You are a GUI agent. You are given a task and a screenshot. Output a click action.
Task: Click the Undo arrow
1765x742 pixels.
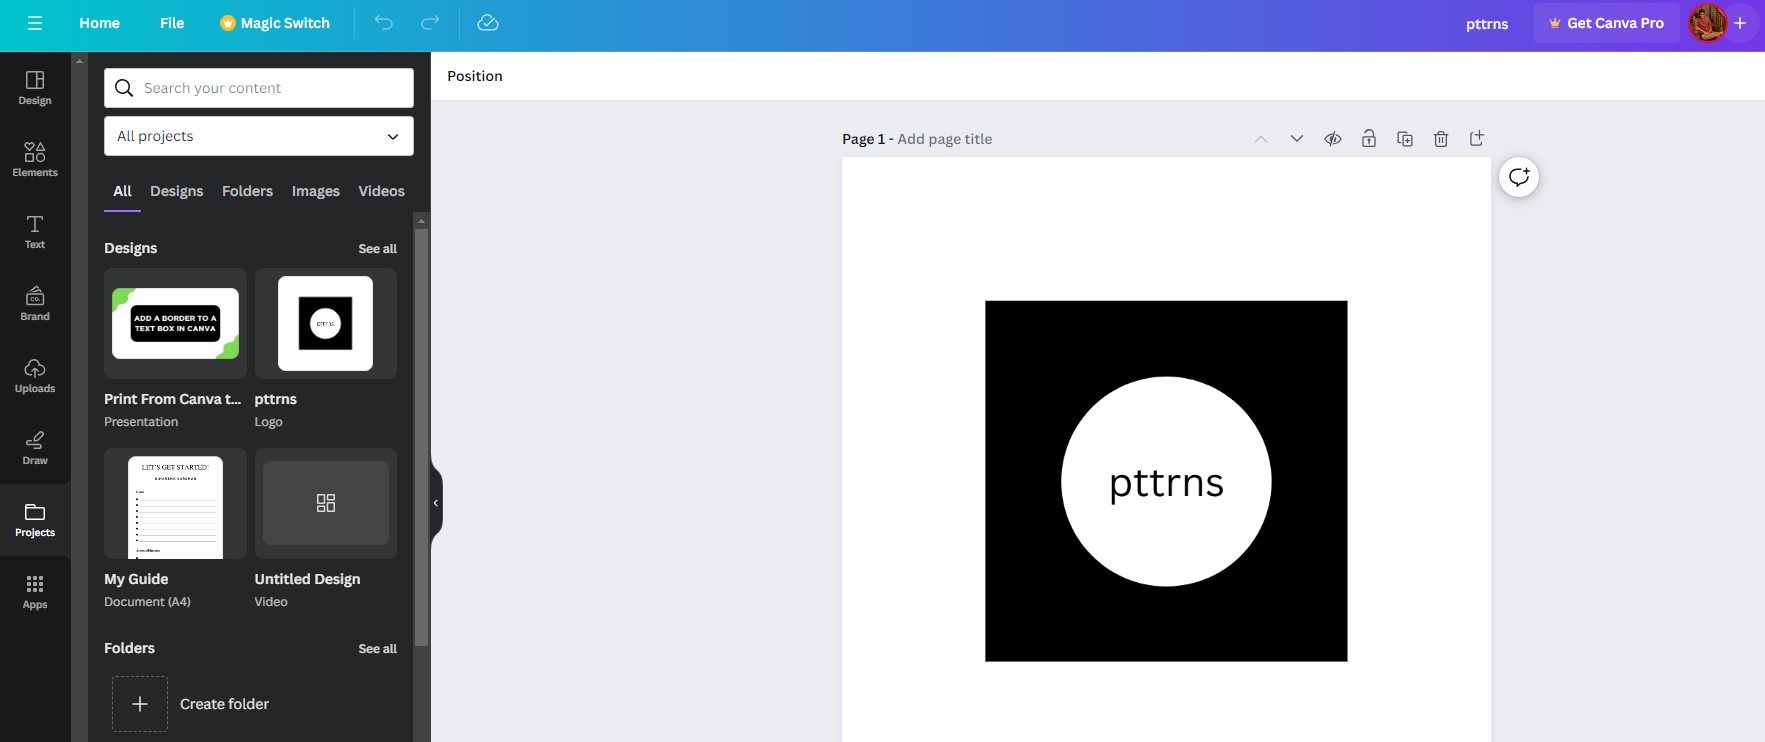click(x=384, y=23)
